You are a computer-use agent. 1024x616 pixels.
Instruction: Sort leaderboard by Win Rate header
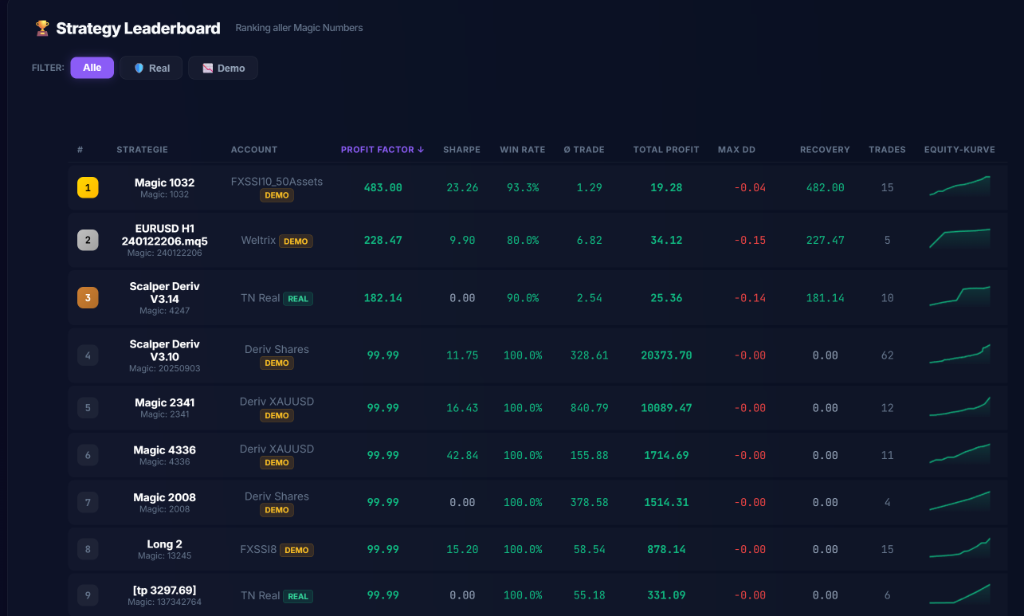pos(522,149)
